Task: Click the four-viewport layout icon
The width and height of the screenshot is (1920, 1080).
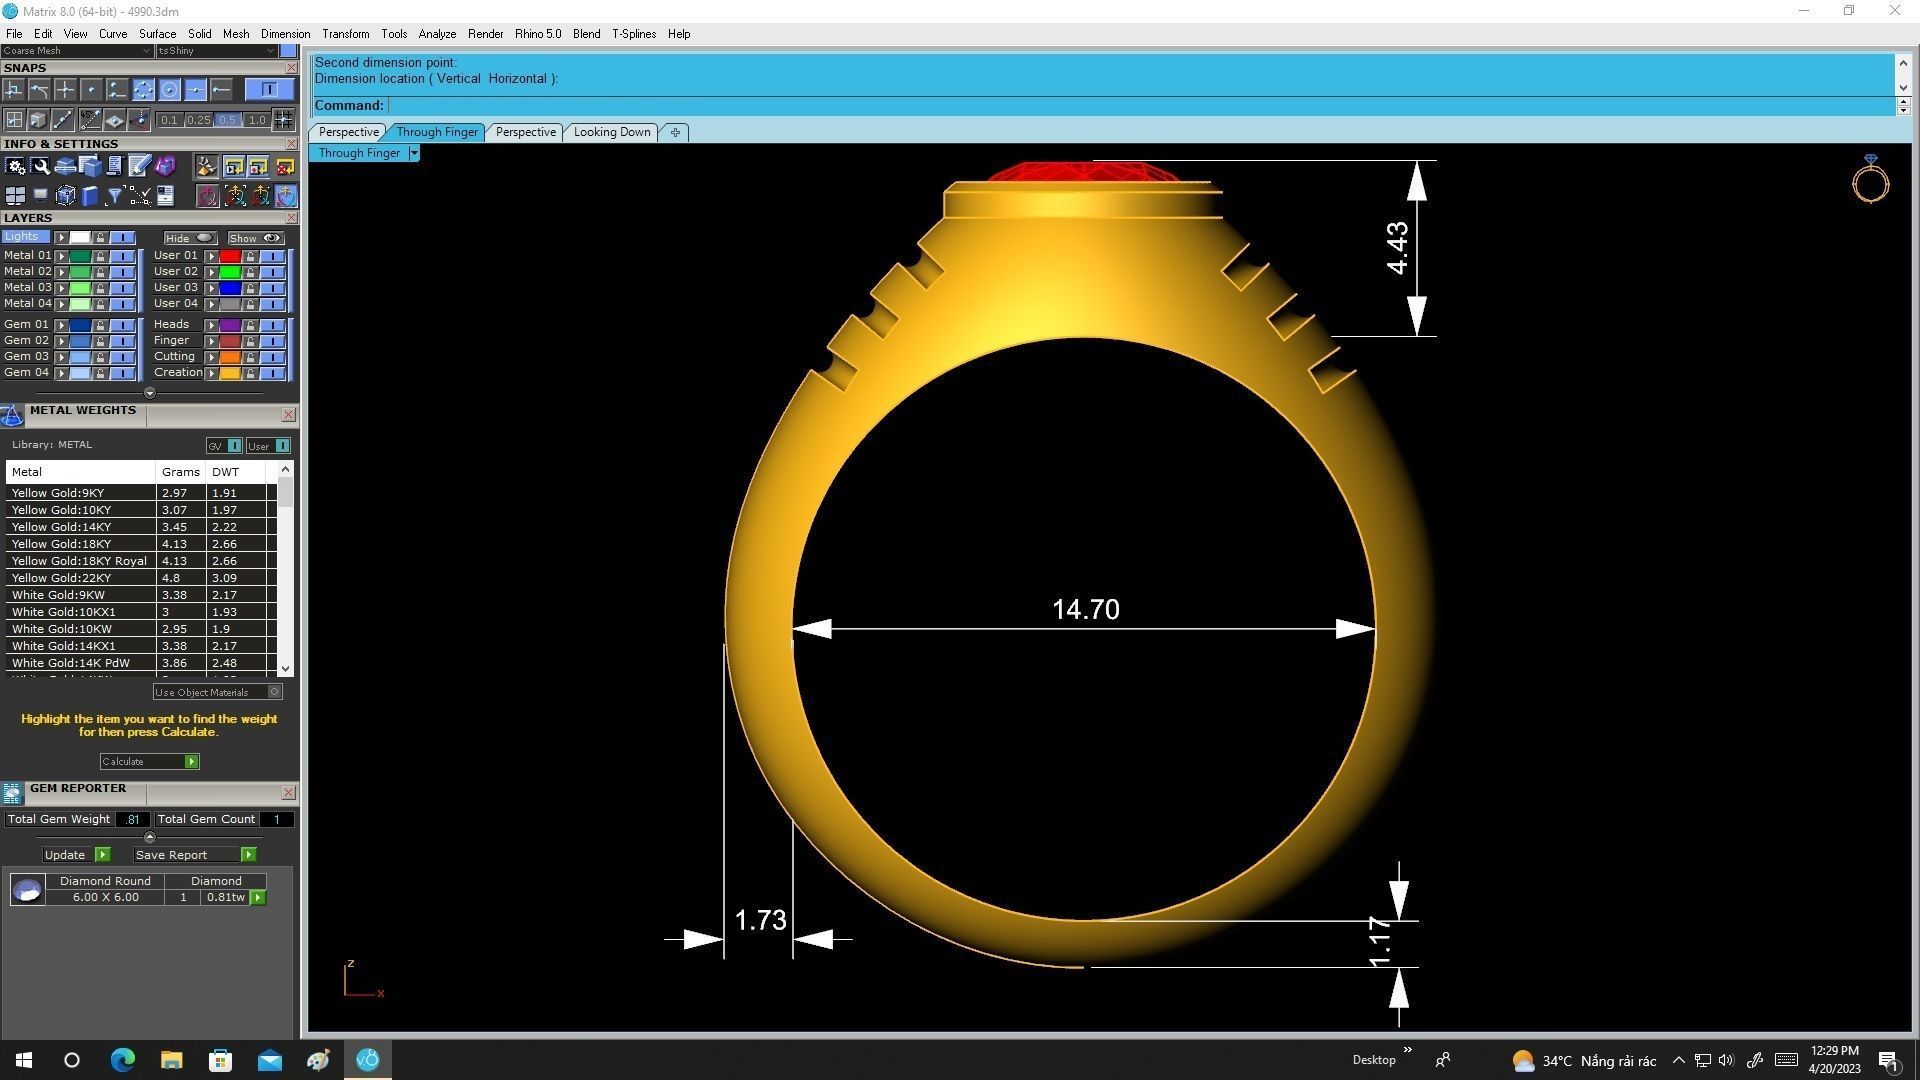Action: [x=15, y=196]
